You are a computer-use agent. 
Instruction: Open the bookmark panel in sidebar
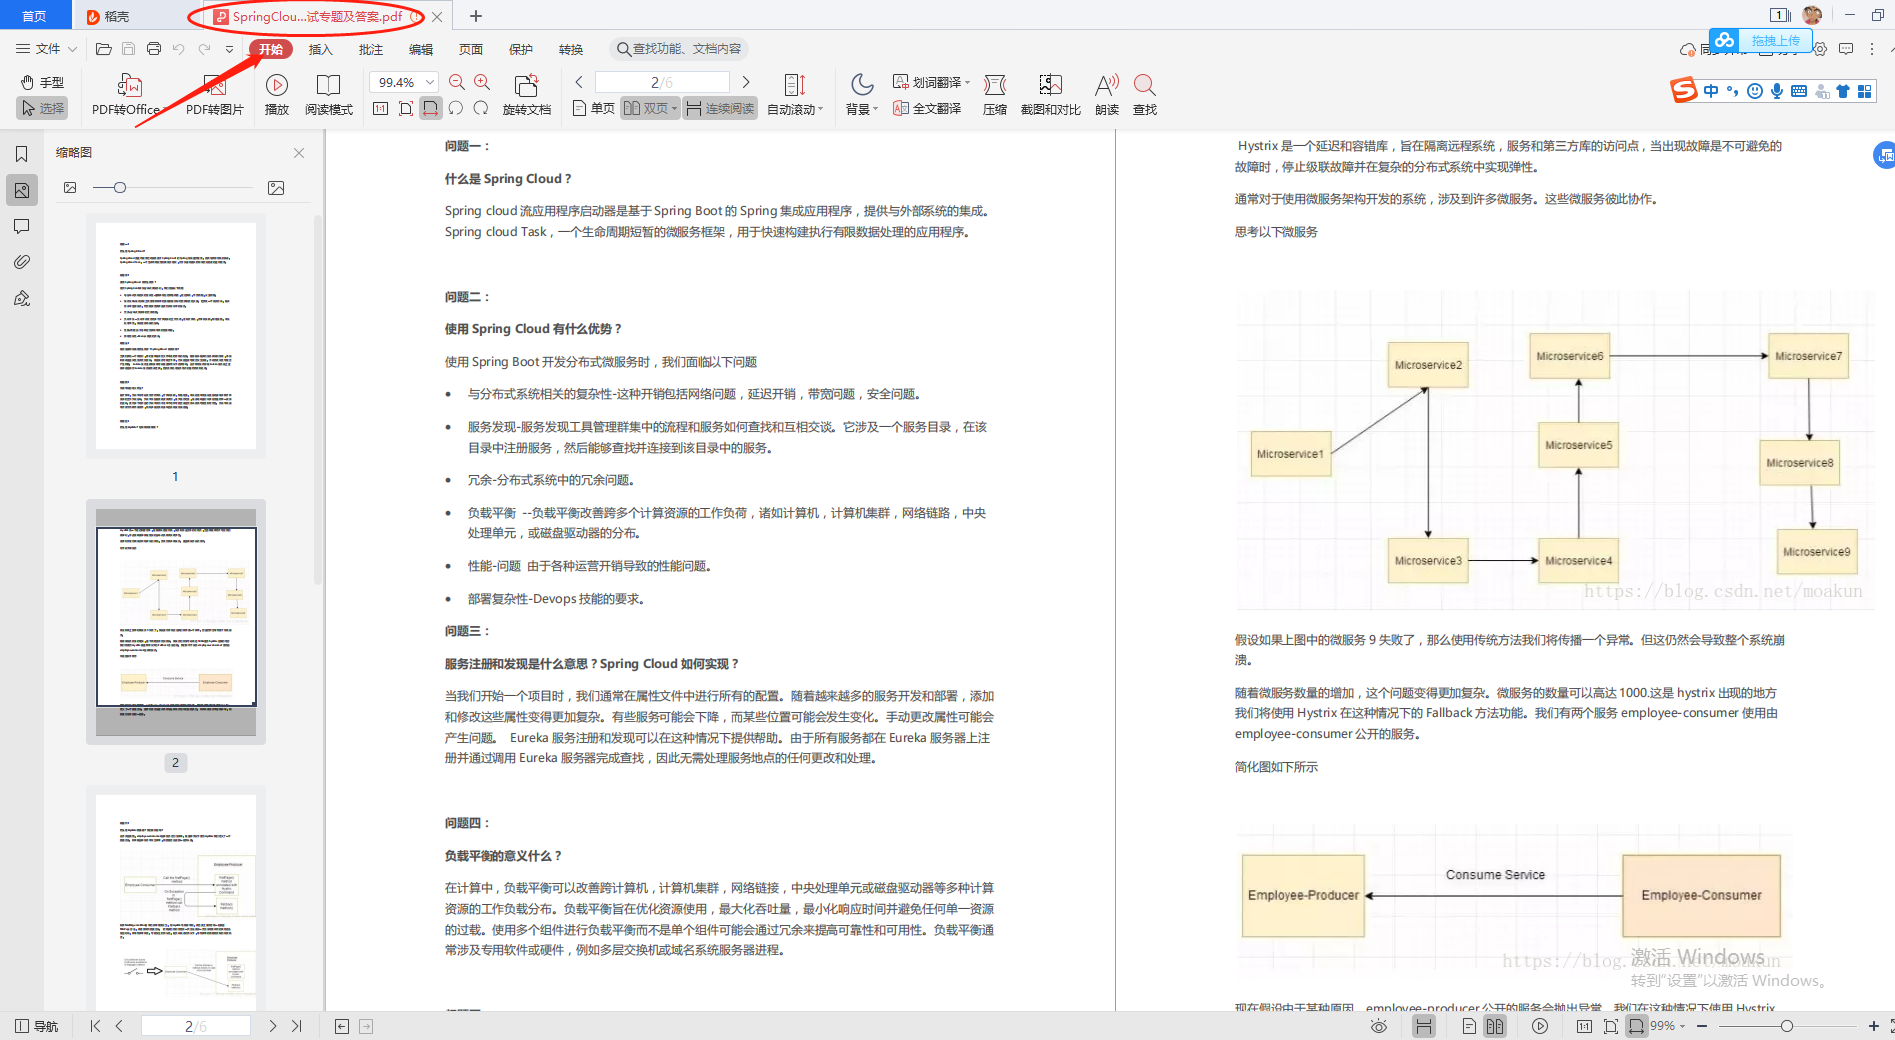(x=21, y=153)
